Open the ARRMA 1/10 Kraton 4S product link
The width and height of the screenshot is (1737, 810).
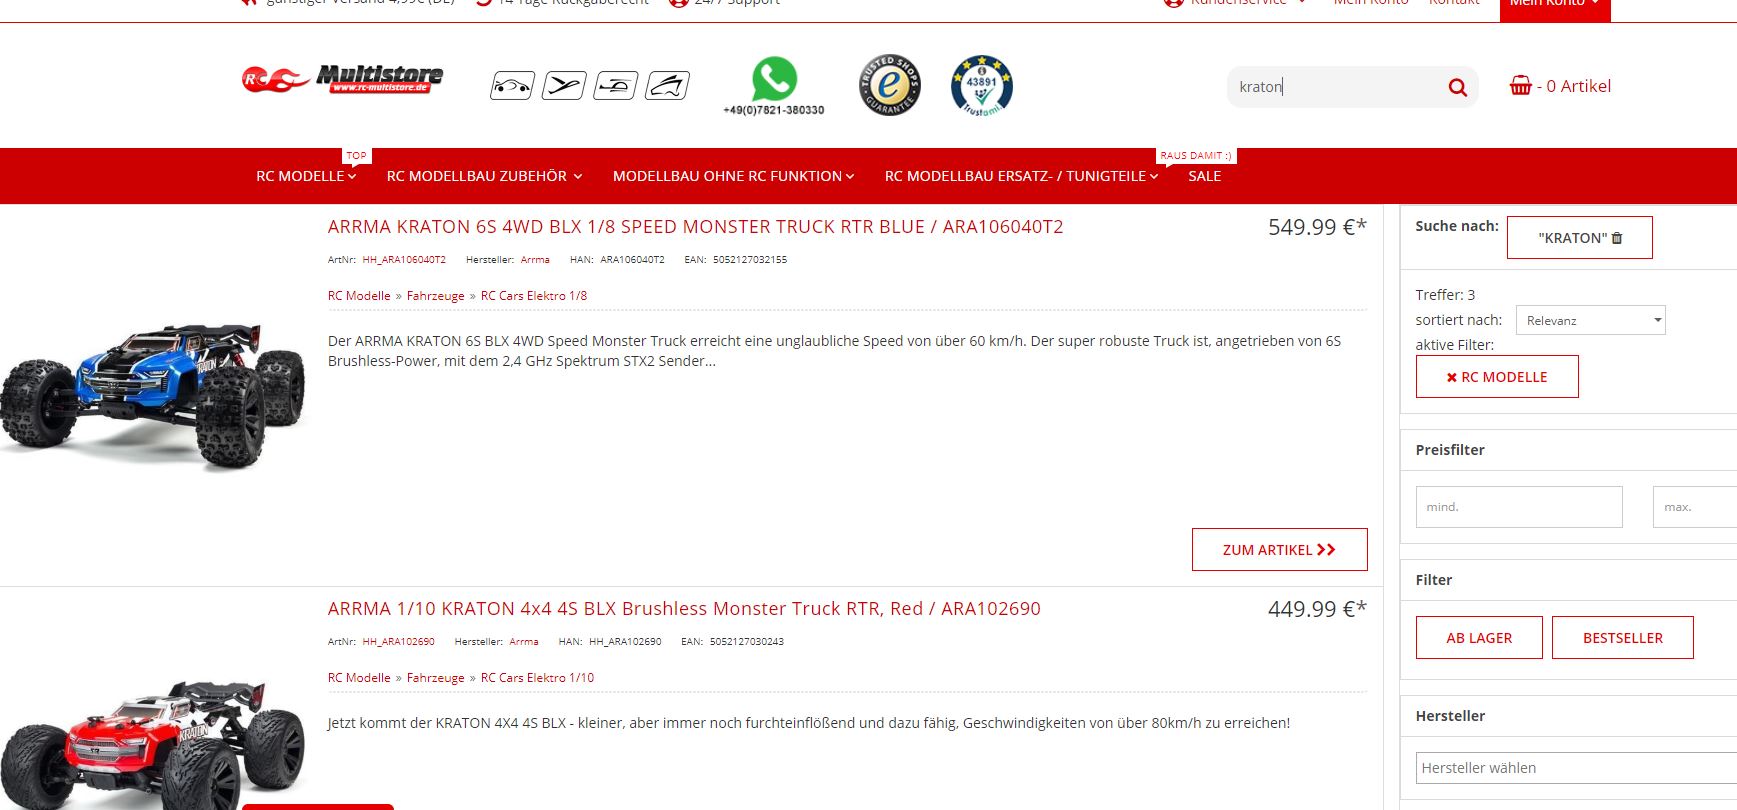click(684, 609)
